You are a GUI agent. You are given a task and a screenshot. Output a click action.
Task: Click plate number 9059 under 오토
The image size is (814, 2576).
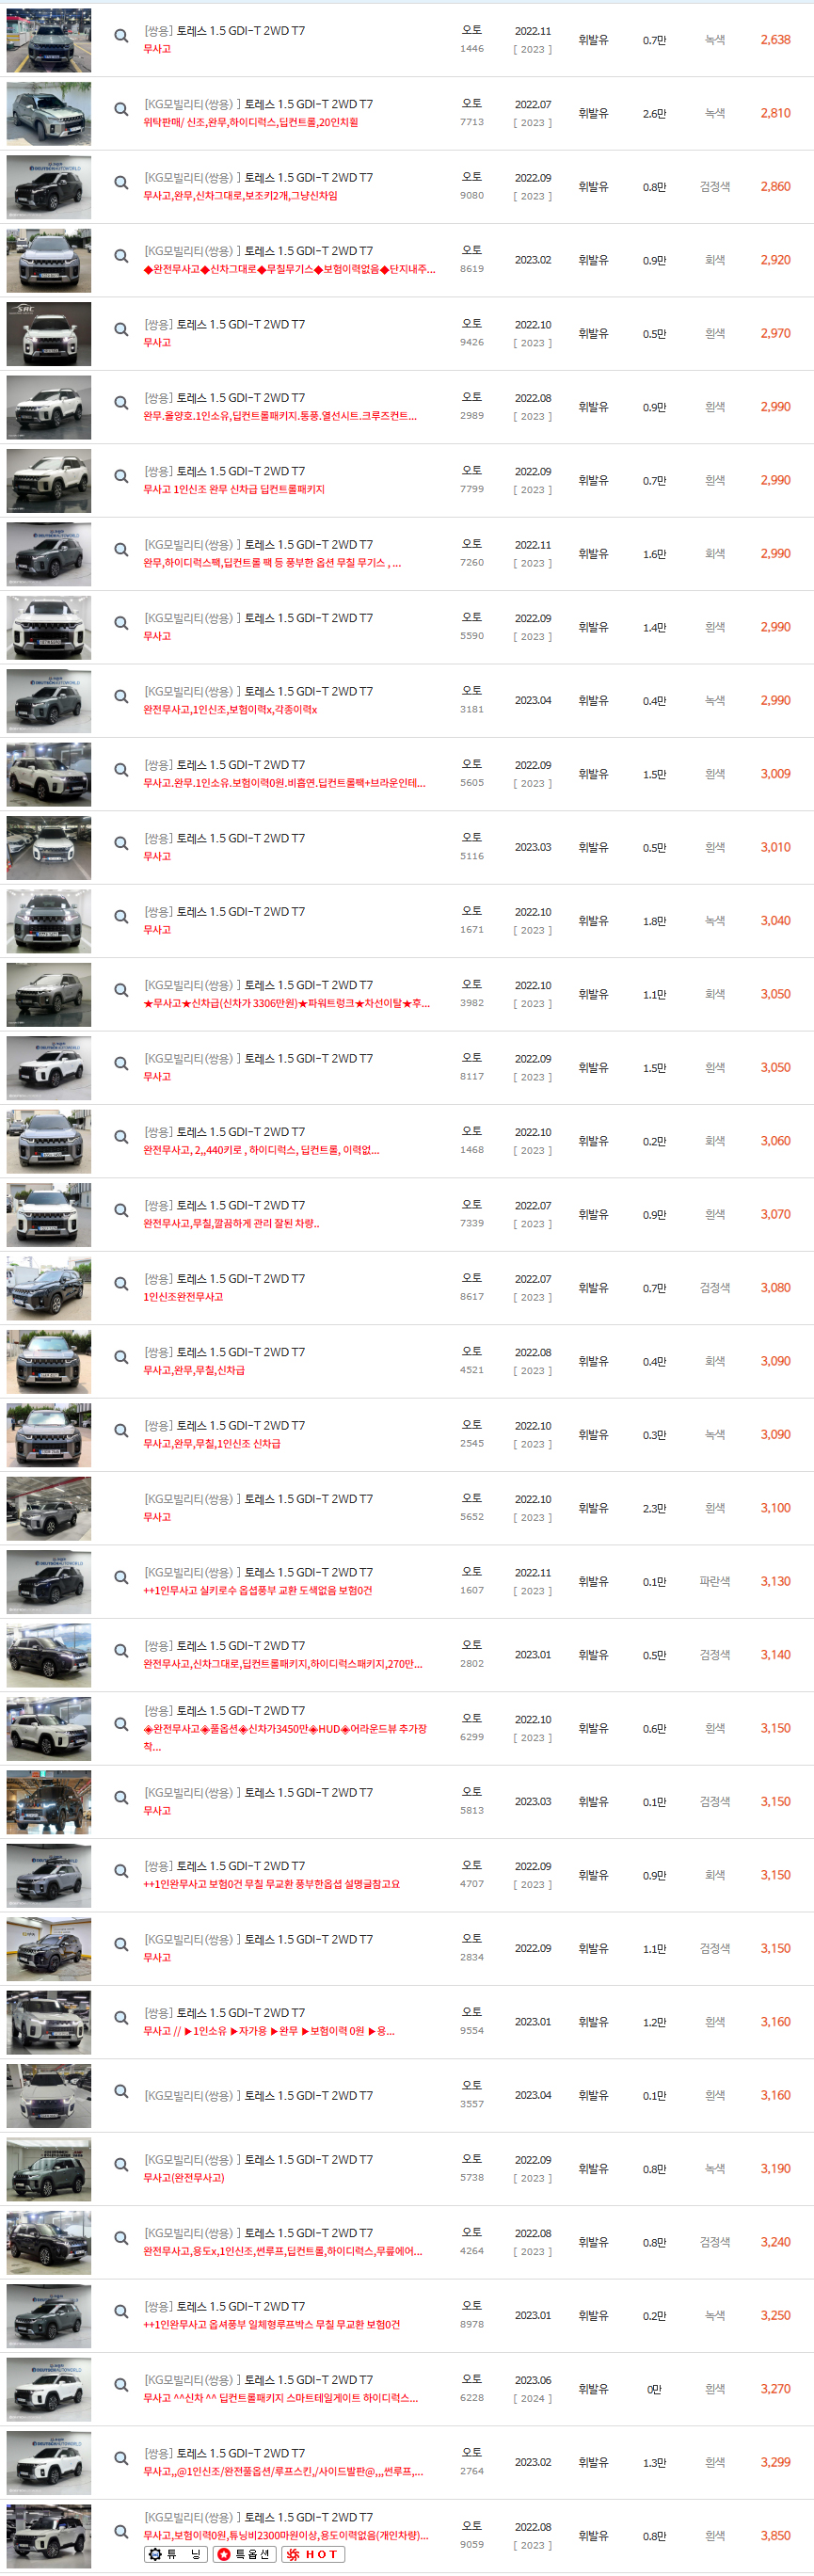tap(472, 2545)
